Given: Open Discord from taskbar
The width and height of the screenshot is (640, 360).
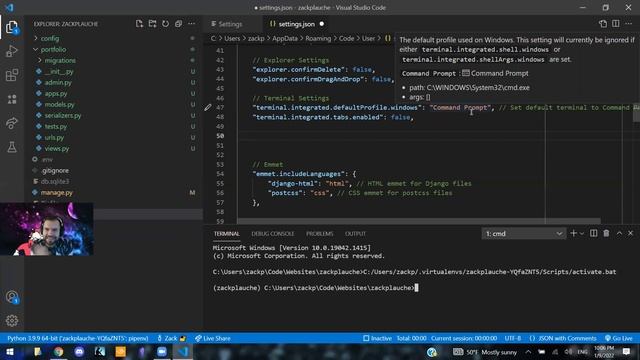Looking at the screenshot, I should pos(79,351).
